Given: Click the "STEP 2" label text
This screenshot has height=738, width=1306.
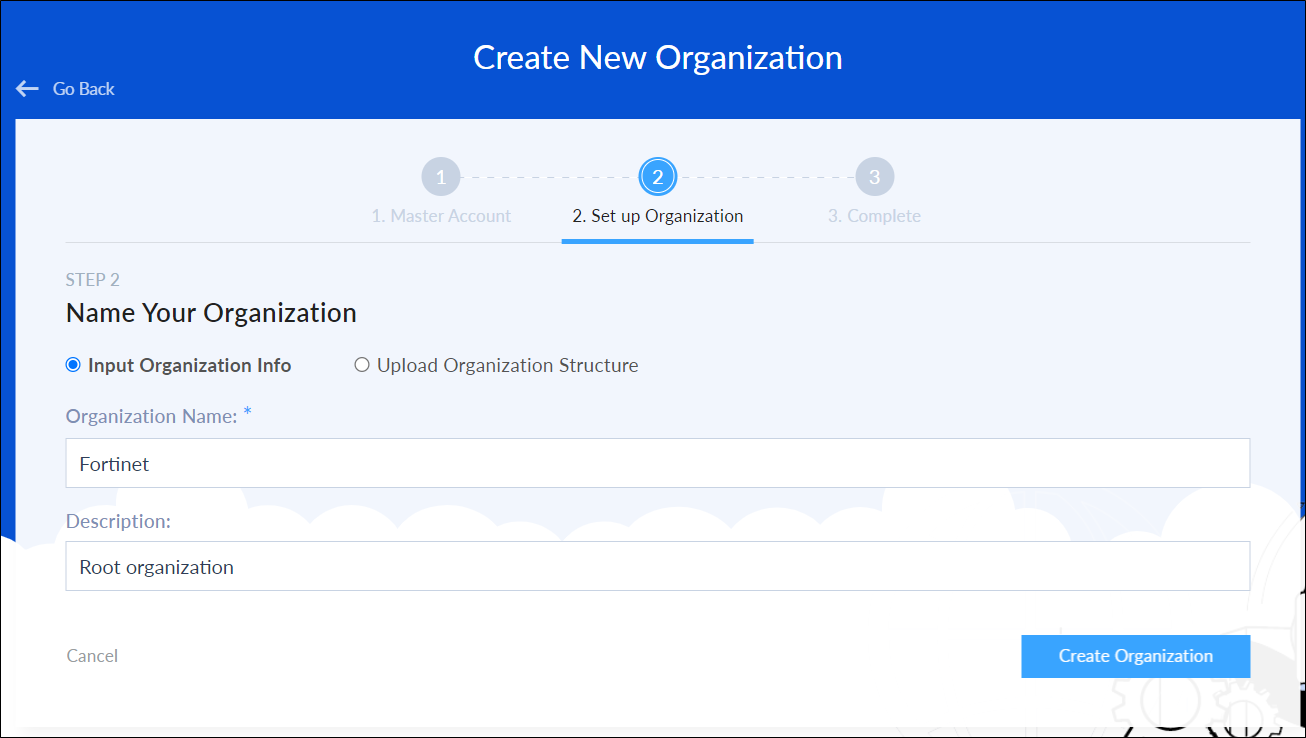Looking at the screenshot, I should click(x=92, y=279).
